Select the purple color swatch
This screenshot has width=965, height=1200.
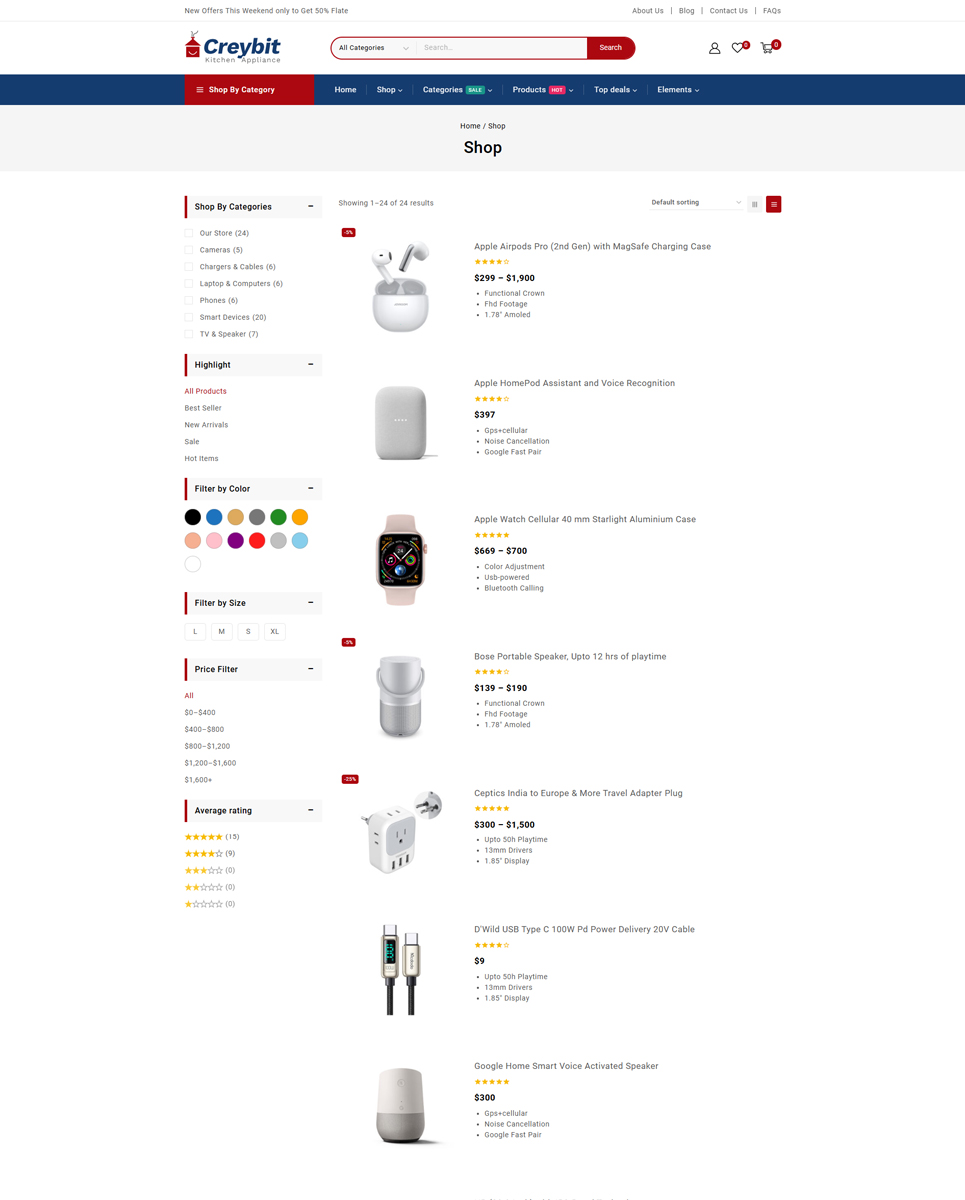click(x=236, y=541)
